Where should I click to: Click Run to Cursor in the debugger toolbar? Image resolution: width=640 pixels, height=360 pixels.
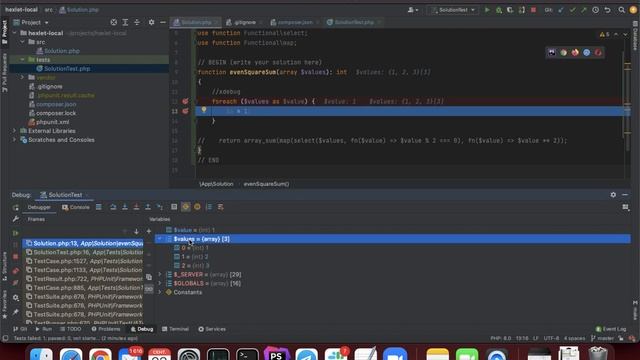coord(160,207)
